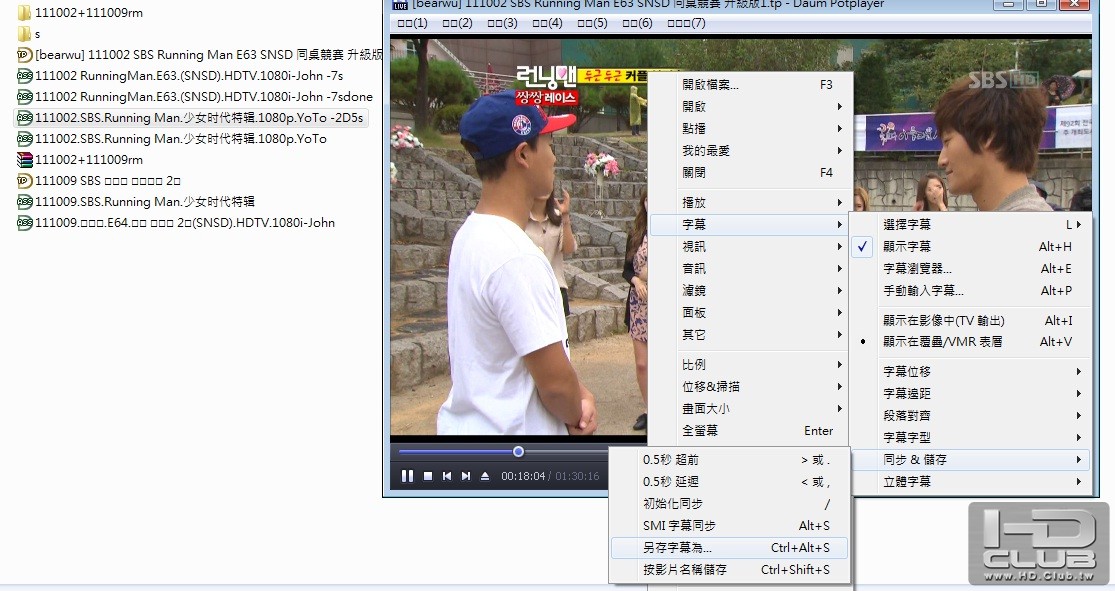Screen dimensions: 1115x591
Task: Open 畫面大小 submenu
Action: coord(750,408)
